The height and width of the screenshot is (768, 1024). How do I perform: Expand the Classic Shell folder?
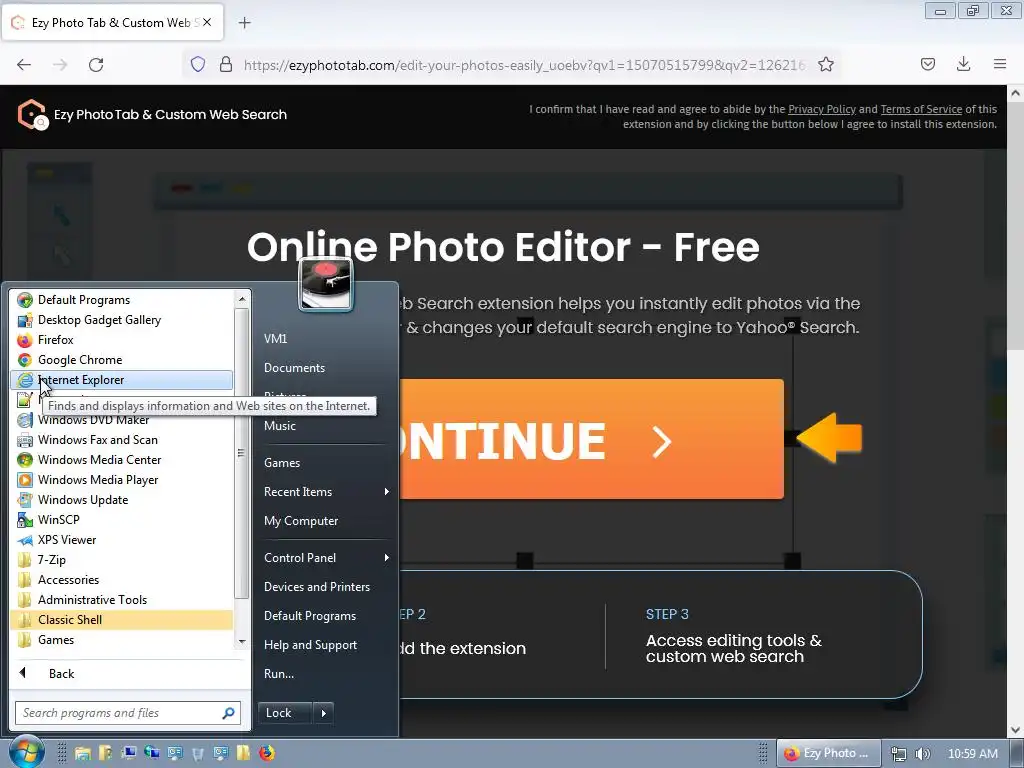coord(121,620)
